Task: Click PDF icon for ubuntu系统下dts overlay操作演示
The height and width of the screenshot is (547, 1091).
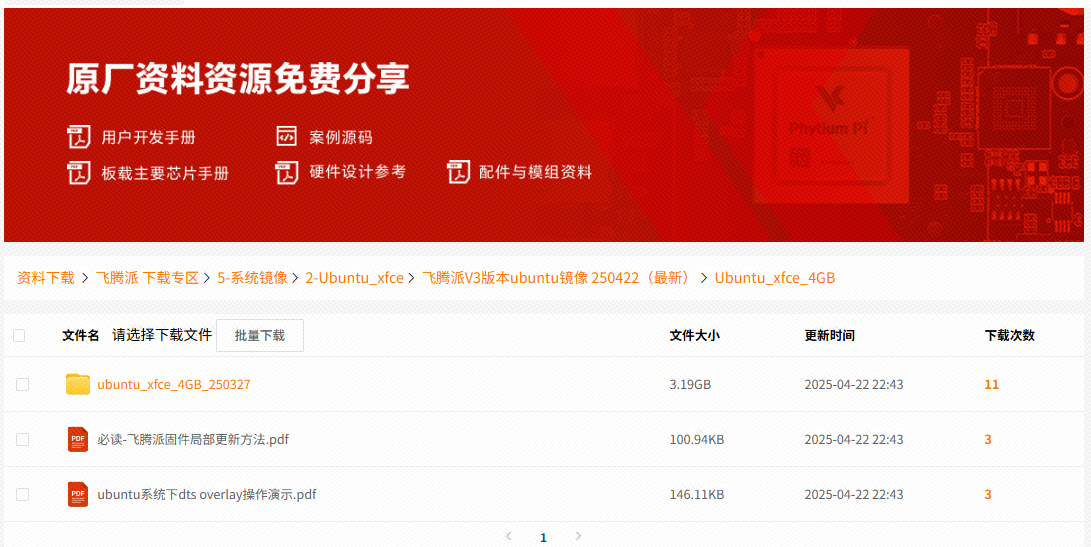Action: pyautogui.click(x=78, y=495)
